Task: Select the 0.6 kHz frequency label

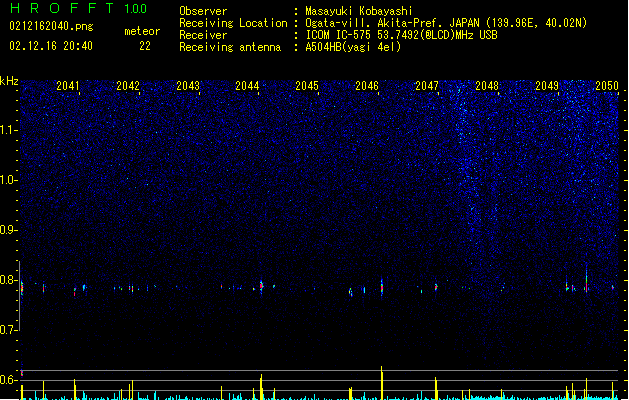Action: pyautogui.click(x=9, y=380)
